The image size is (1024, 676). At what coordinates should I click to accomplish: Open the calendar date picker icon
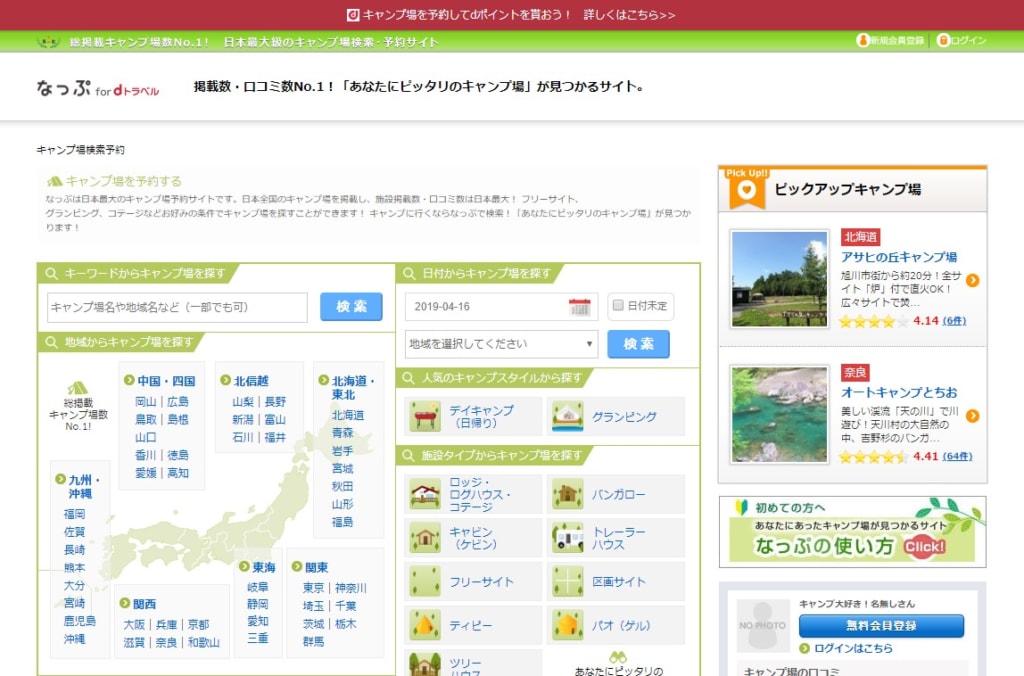tap(579, 306)
